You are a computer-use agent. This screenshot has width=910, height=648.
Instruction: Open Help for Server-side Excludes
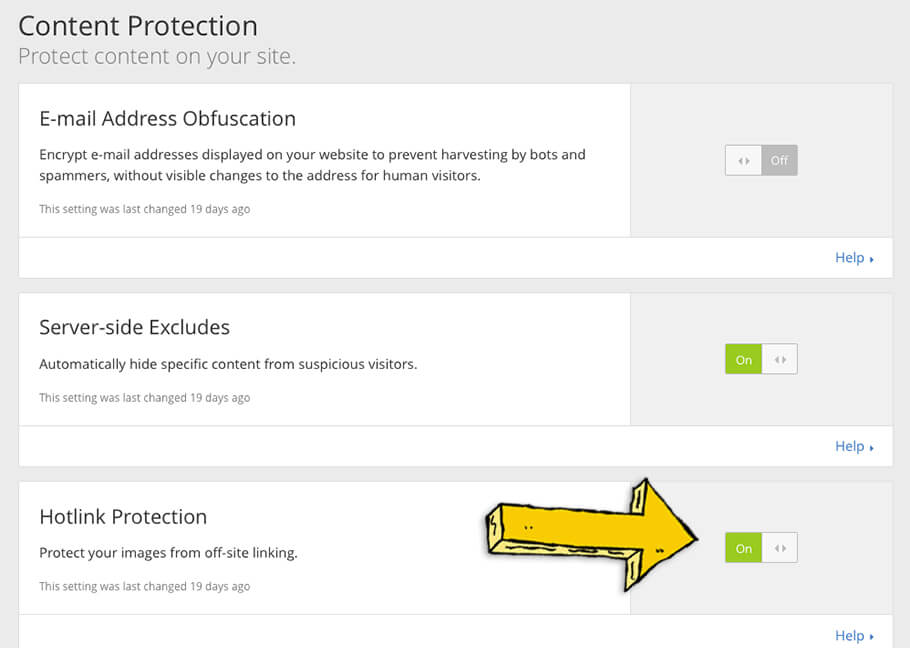click(849, 447)
